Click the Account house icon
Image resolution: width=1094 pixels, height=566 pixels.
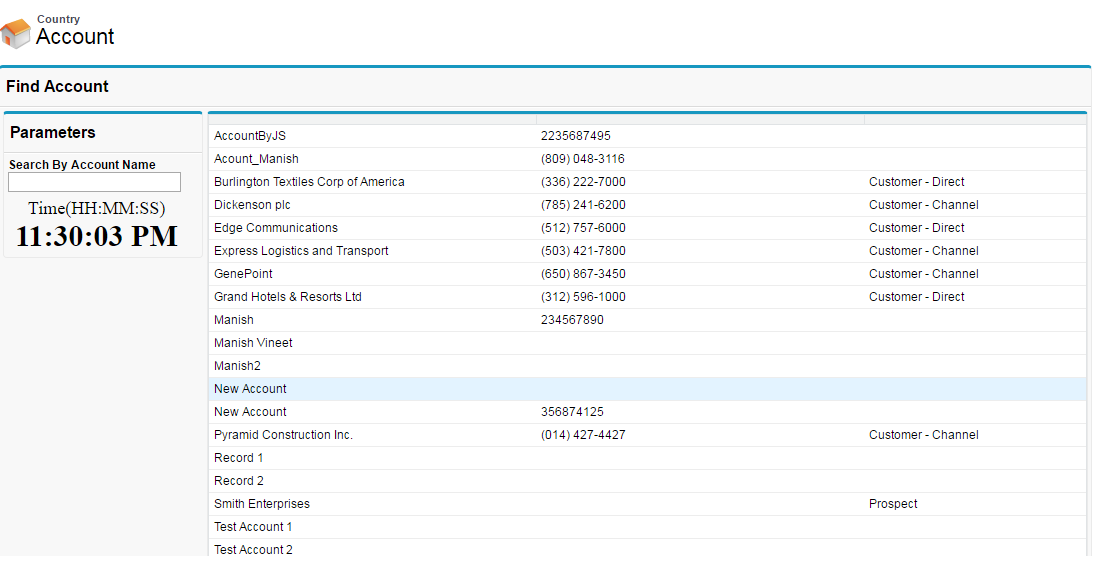16,33
